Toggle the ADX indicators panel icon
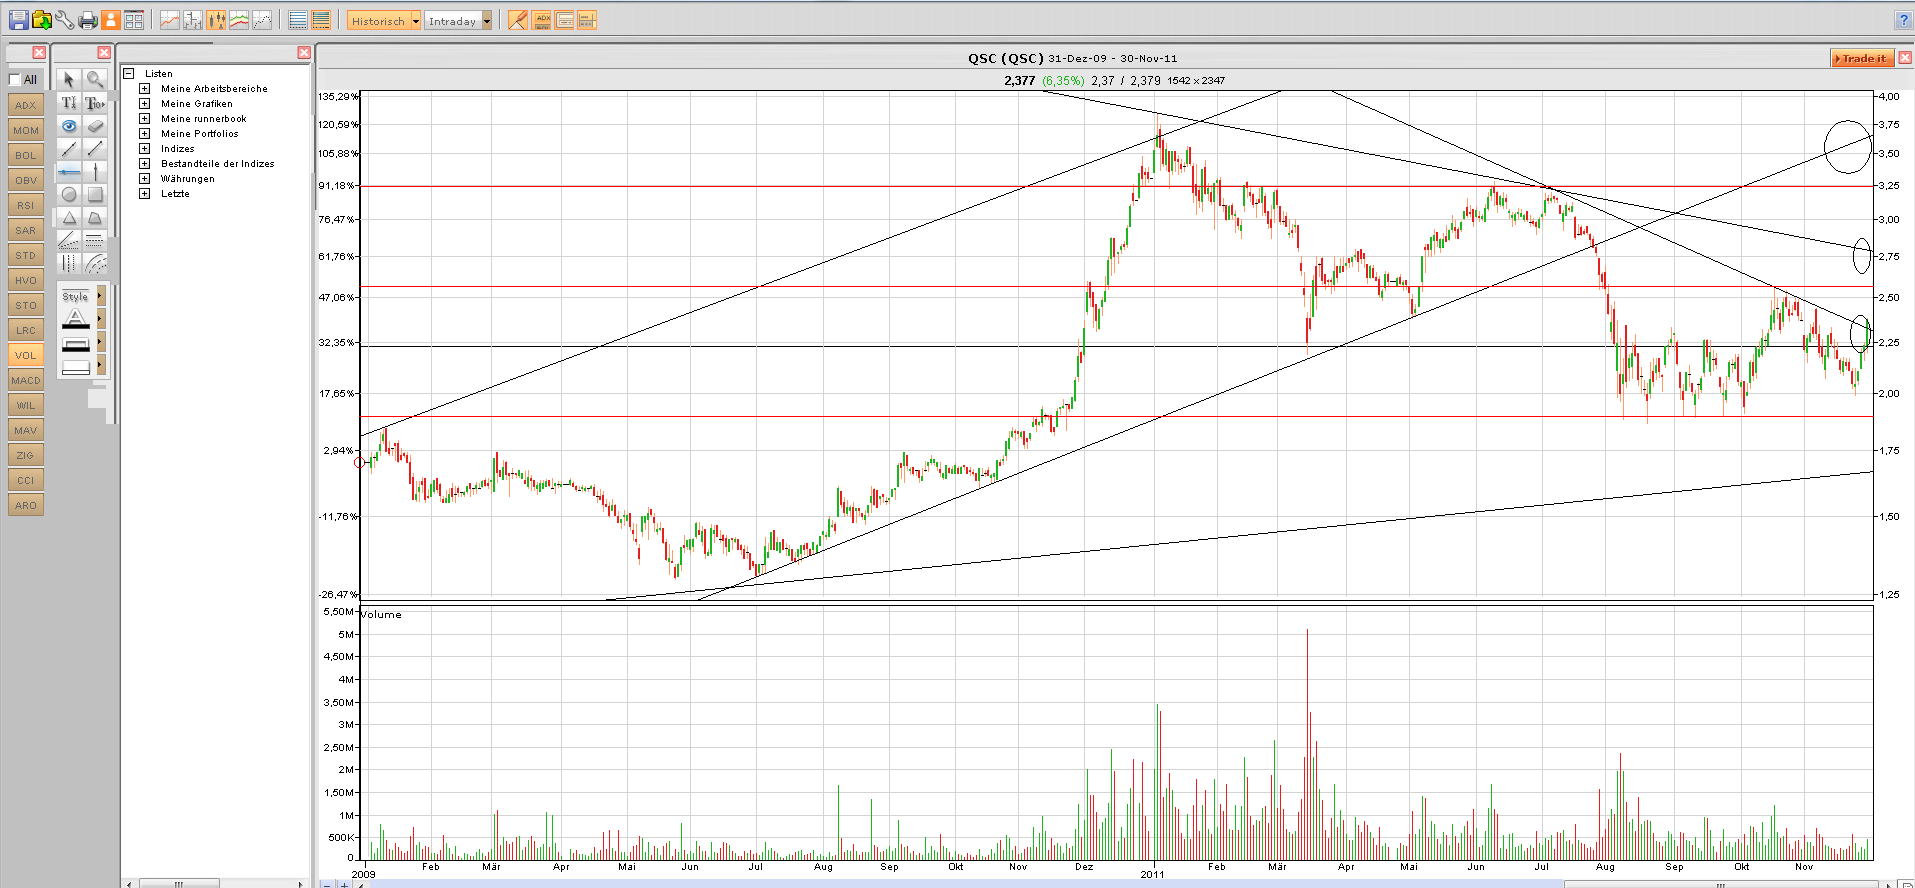 click(542, 20)
